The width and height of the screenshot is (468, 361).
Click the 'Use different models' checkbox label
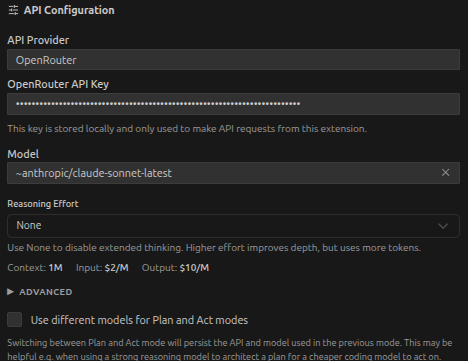[139, 320]
